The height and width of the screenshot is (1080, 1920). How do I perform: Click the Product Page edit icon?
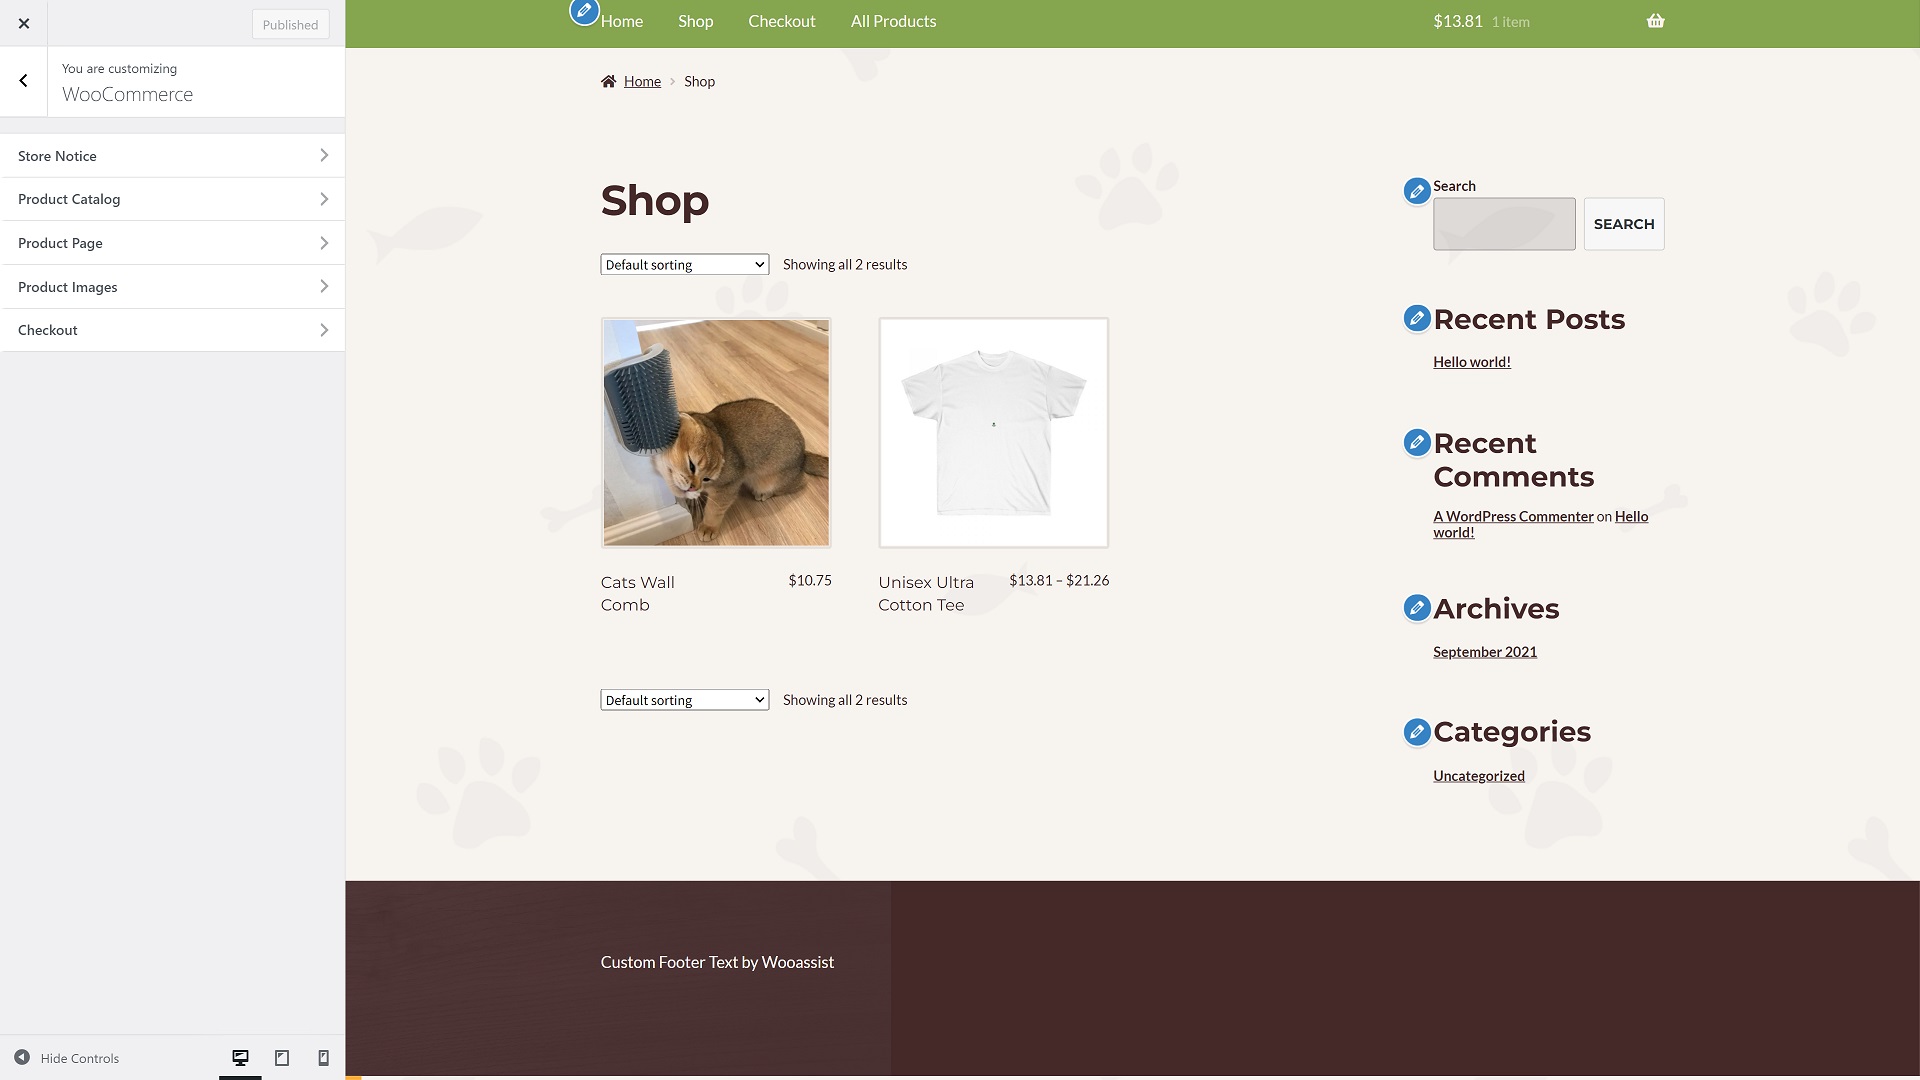322,243
